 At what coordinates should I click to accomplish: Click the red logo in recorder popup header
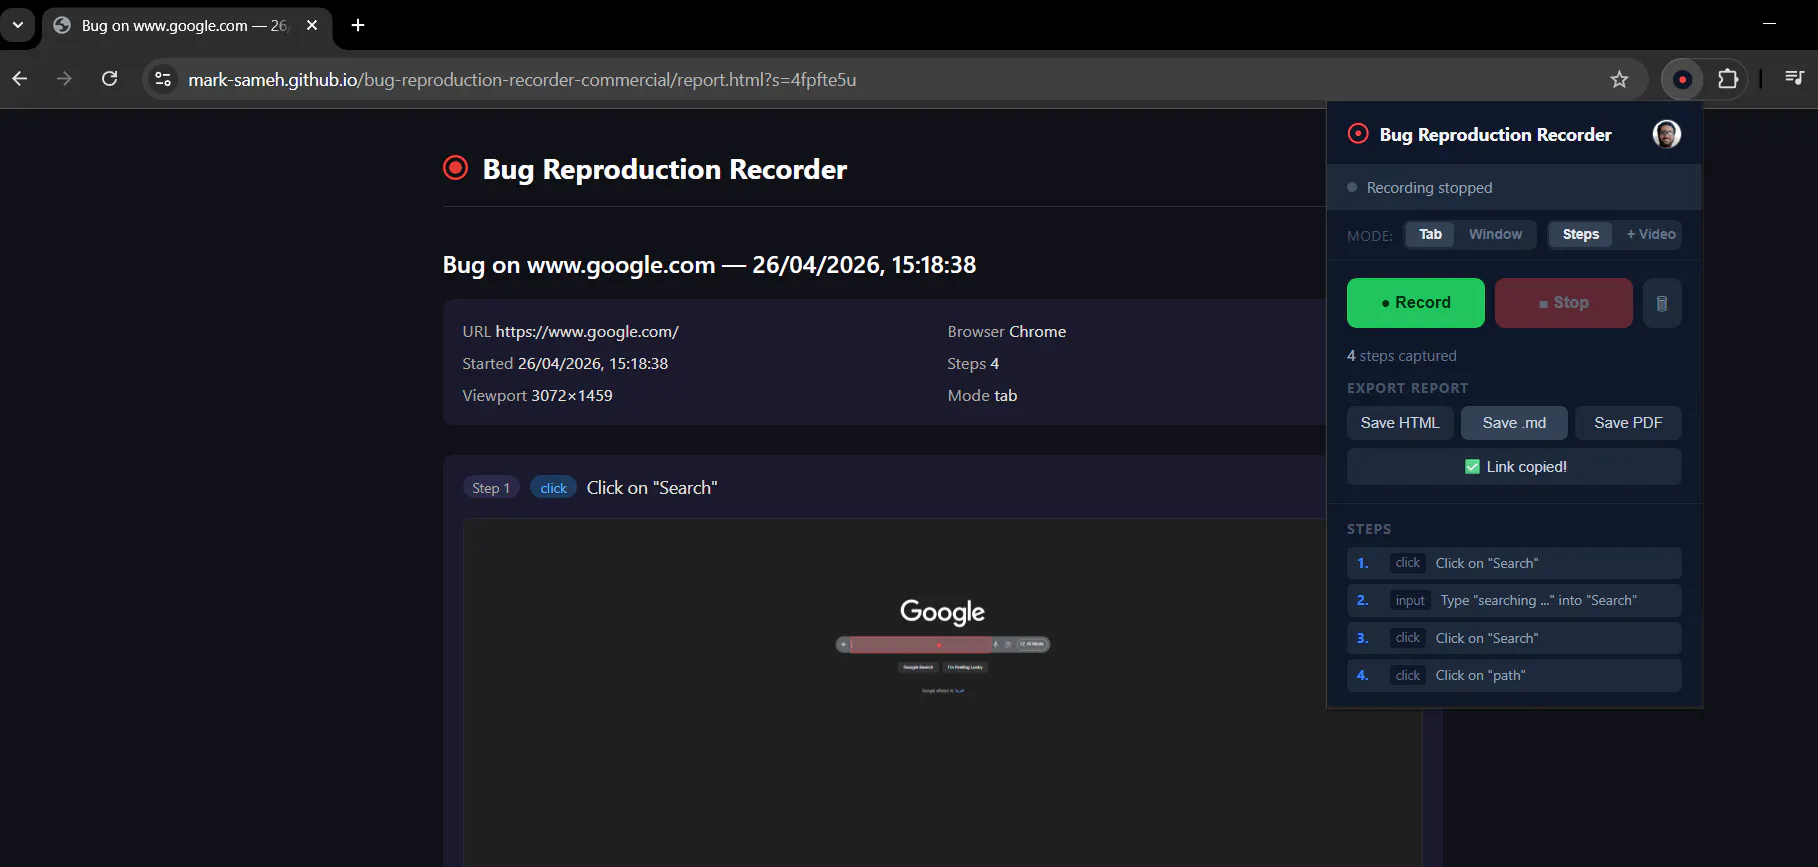[1358, 133]
